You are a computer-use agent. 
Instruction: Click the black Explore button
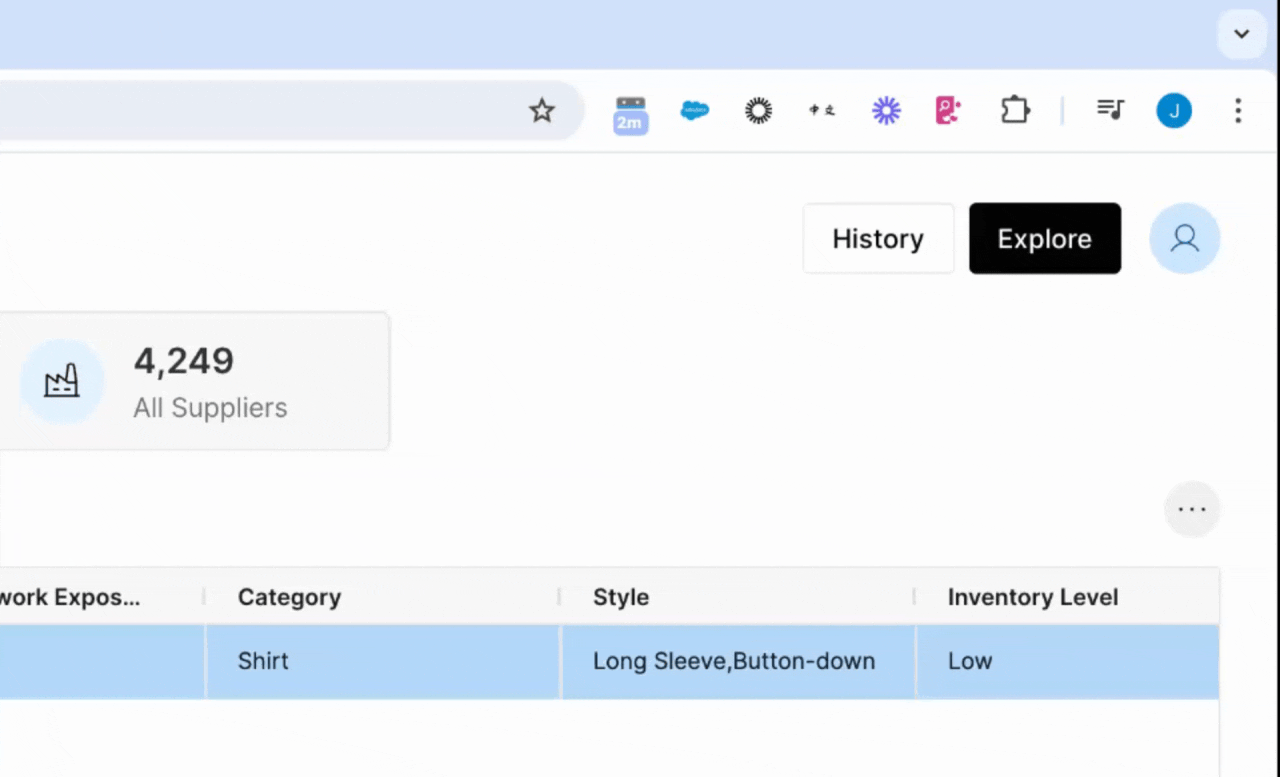1044,239
